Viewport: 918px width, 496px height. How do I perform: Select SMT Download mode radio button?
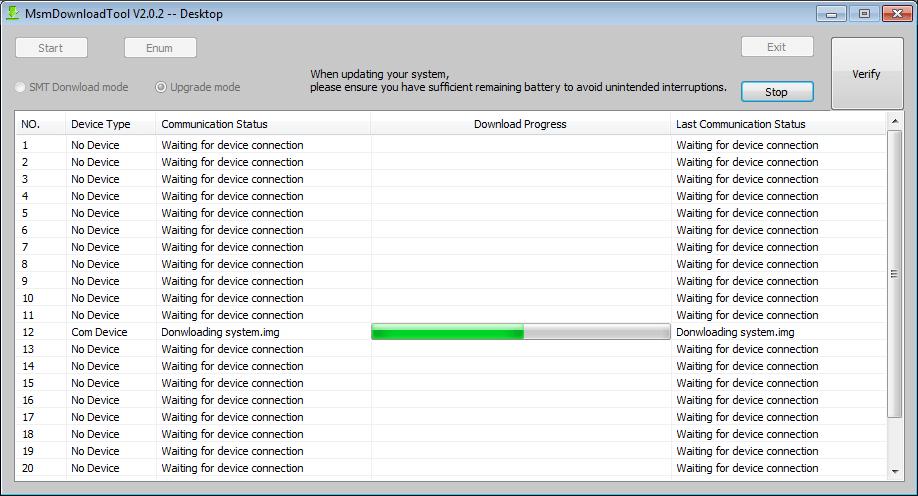[x=21, y=87]
